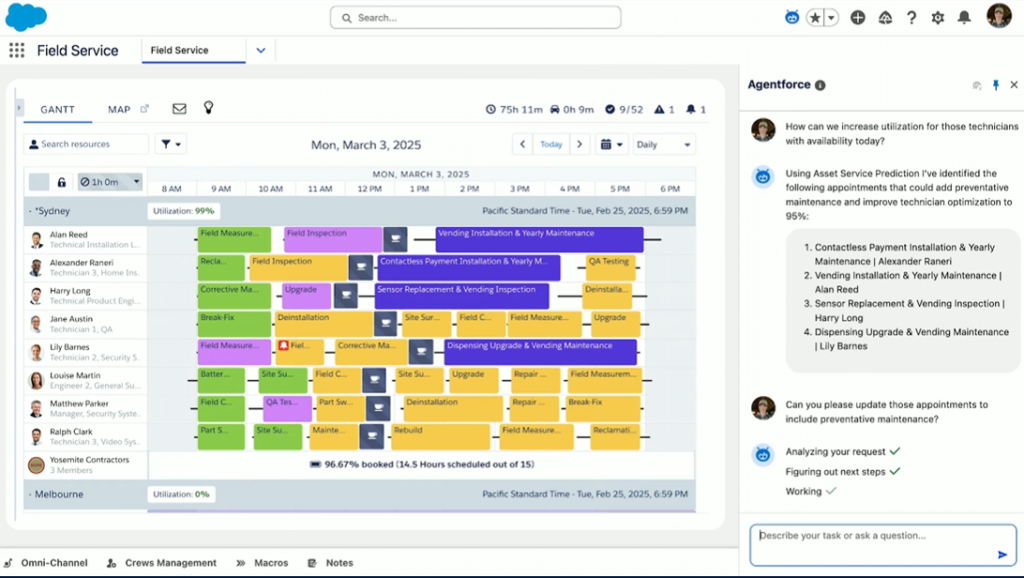The width and height of the screenshot is (1024, 578).
Task: Click the Agentforce info icon
Action: (x=820, y=85)
